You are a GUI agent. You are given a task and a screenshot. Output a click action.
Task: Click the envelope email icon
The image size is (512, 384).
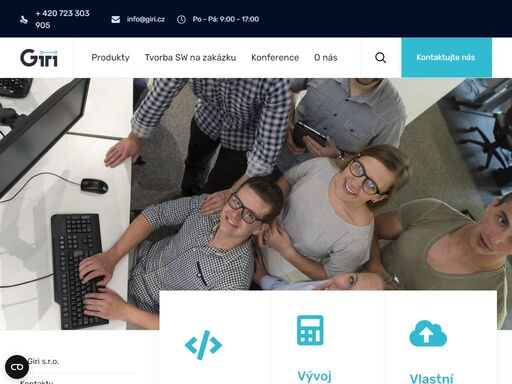tap(116, 19)
